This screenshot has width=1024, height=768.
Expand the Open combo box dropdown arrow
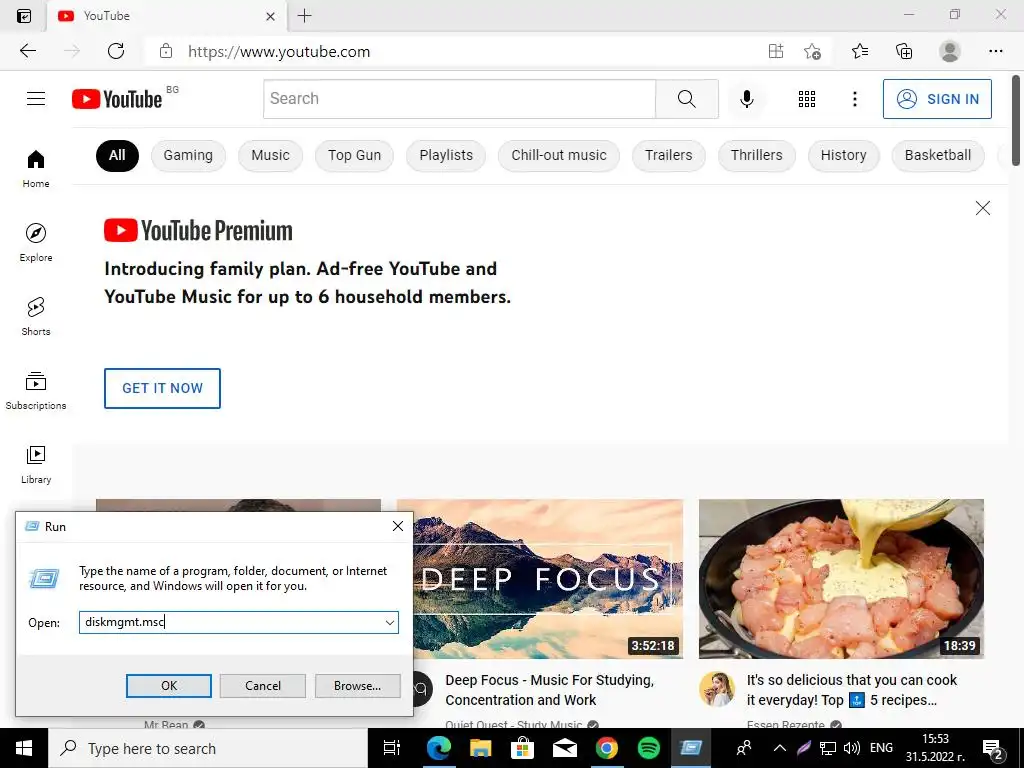pos(390,622)
